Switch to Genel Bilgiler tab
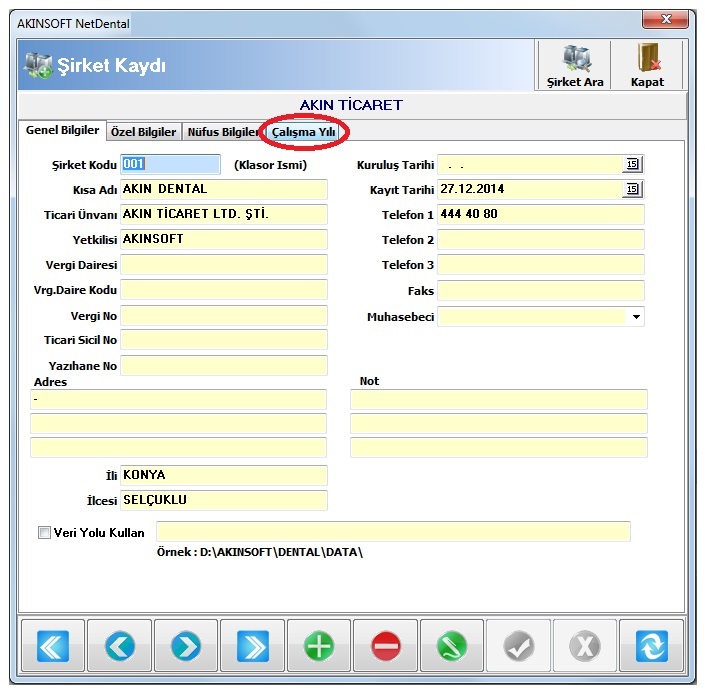This screenshot has height=694, width=705. (62, 130)
